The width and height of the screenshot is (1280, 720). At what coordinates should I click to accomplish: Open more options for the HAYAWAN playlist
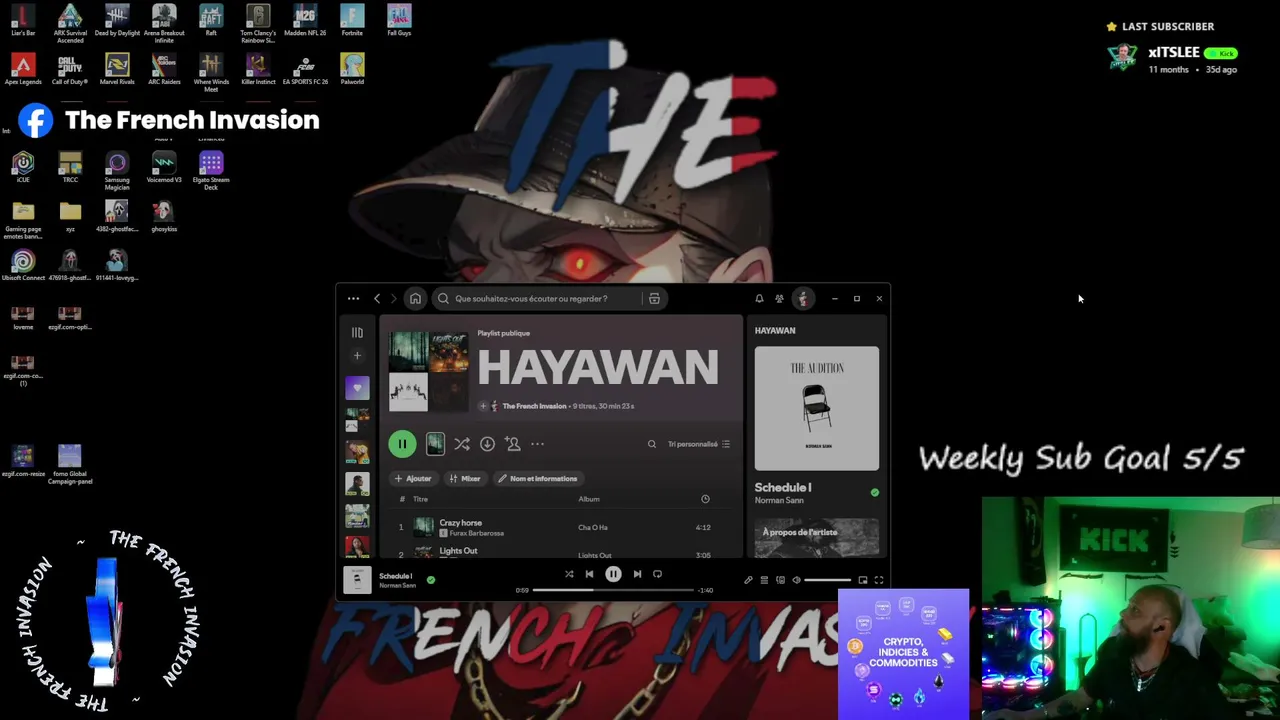[537, 444]
